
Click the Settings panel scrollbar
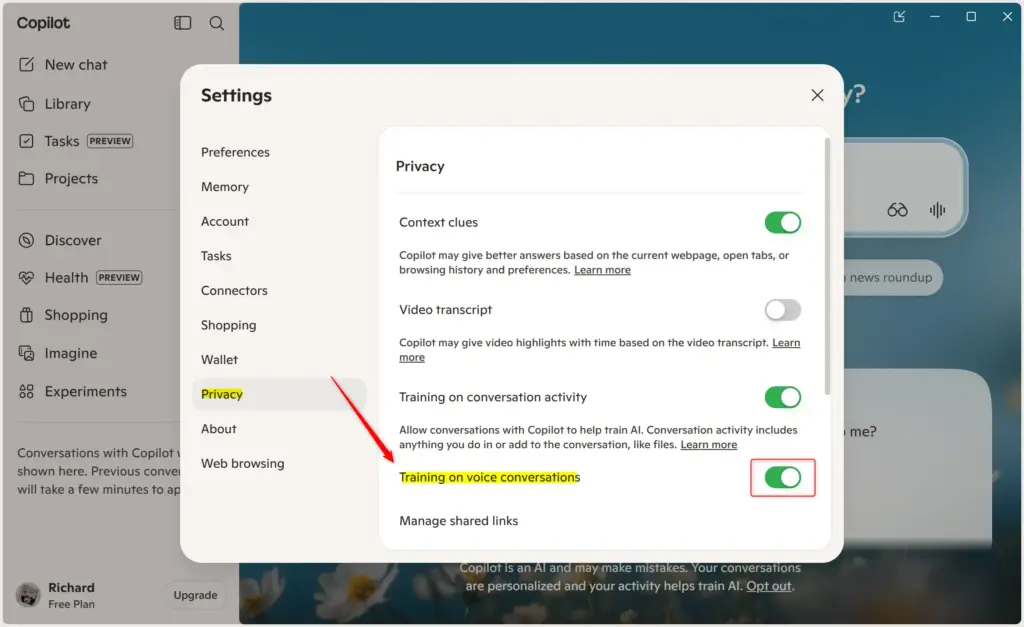click(827, 266)
